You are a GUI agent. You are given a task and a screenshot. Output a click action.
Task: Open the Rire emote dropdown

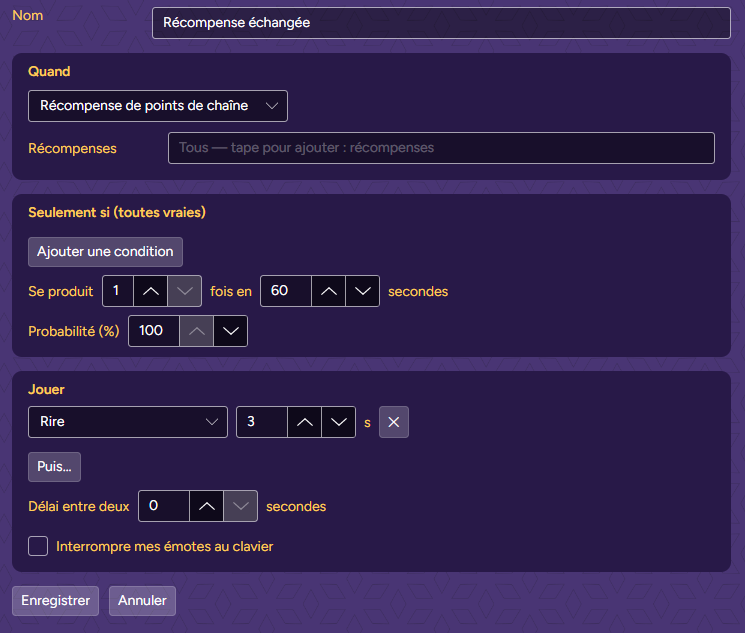pos(128,422)
